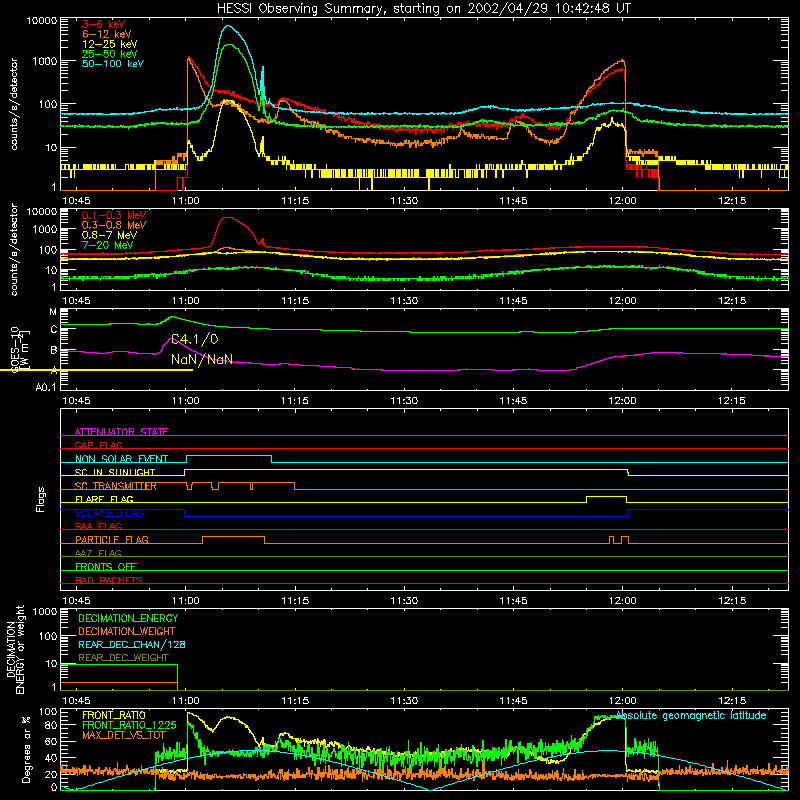
Task: Select the SC_TRANSMITTER flag label
Action: click(116, 486)
